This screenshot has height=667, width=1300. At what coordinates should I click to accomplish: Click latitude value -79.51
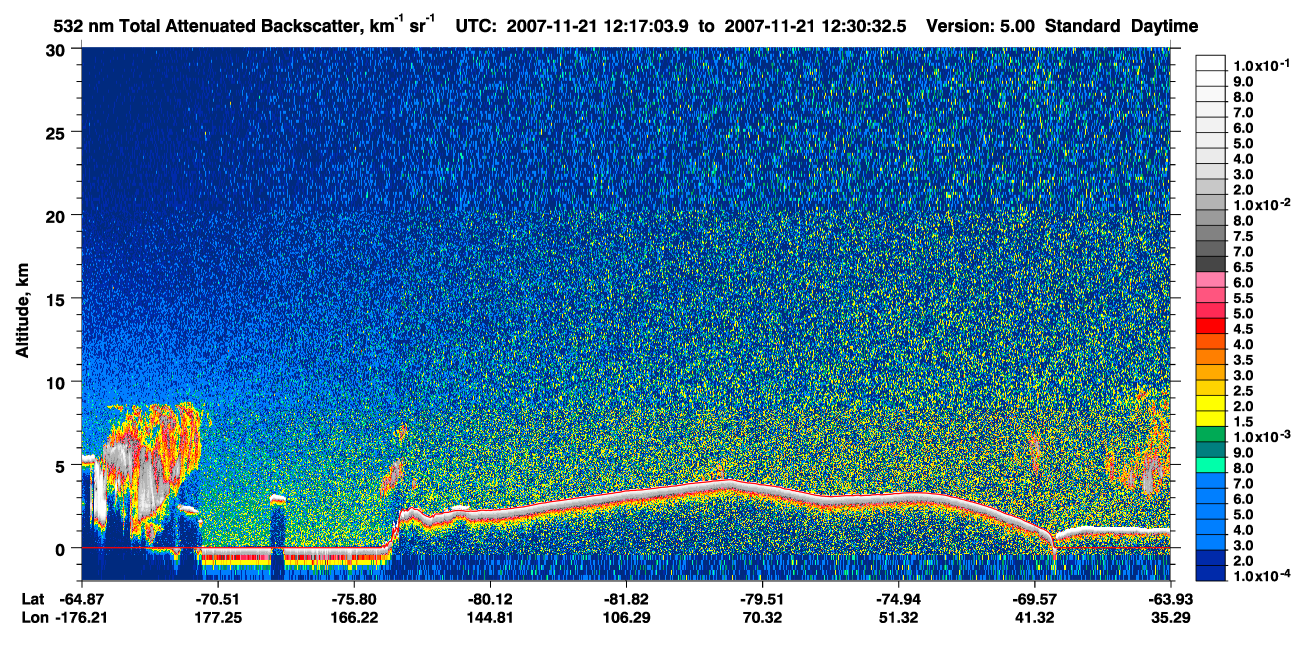pos(762,599)
